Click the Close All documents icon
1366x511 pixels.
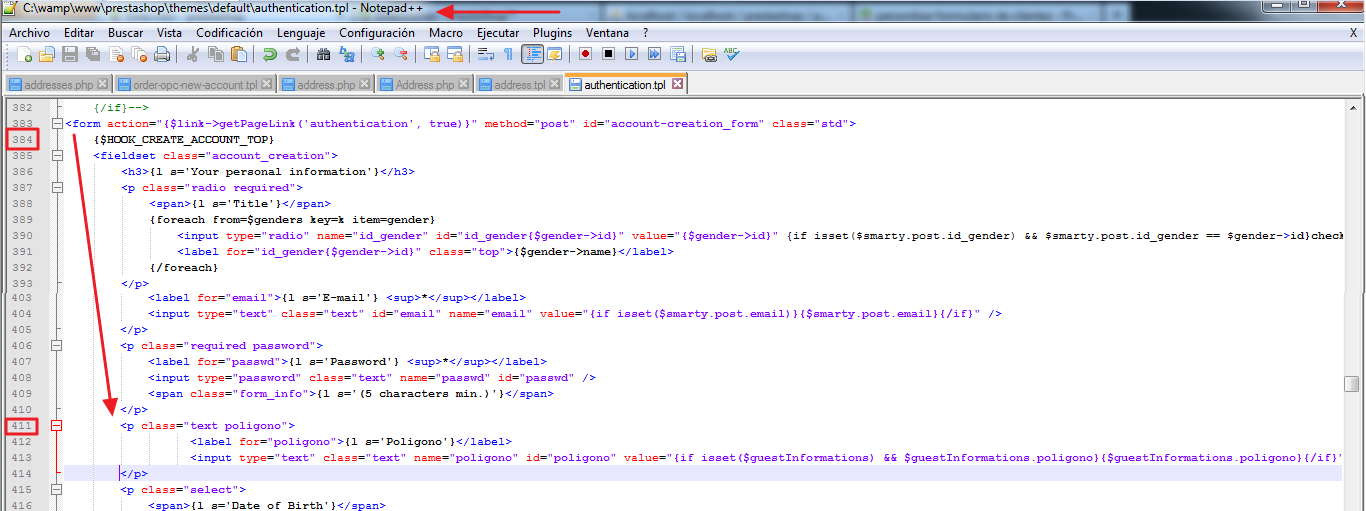coord(138,54)
